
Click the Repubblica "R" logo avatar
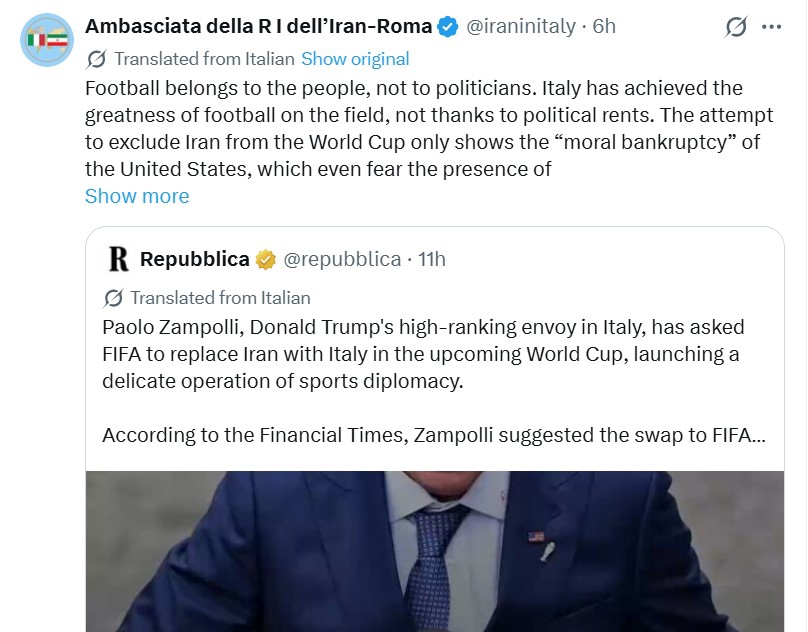pos(119,260)
